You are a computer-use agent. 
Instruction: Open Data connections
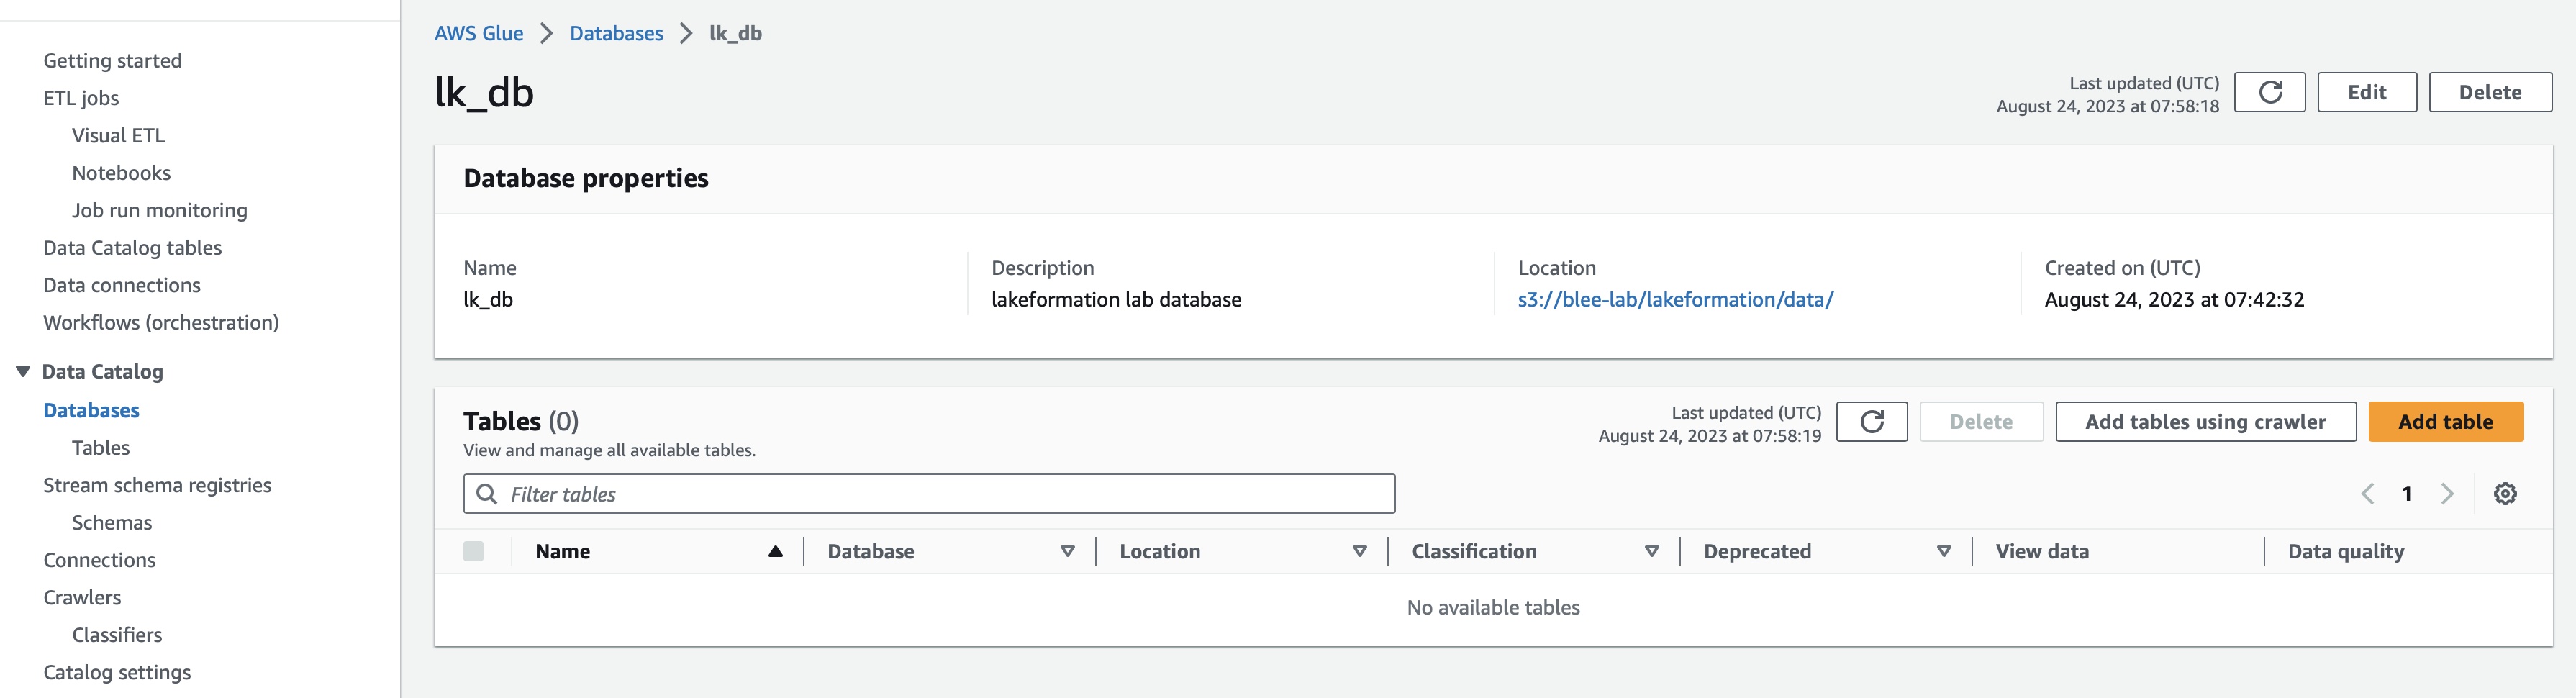coord(121,285)
